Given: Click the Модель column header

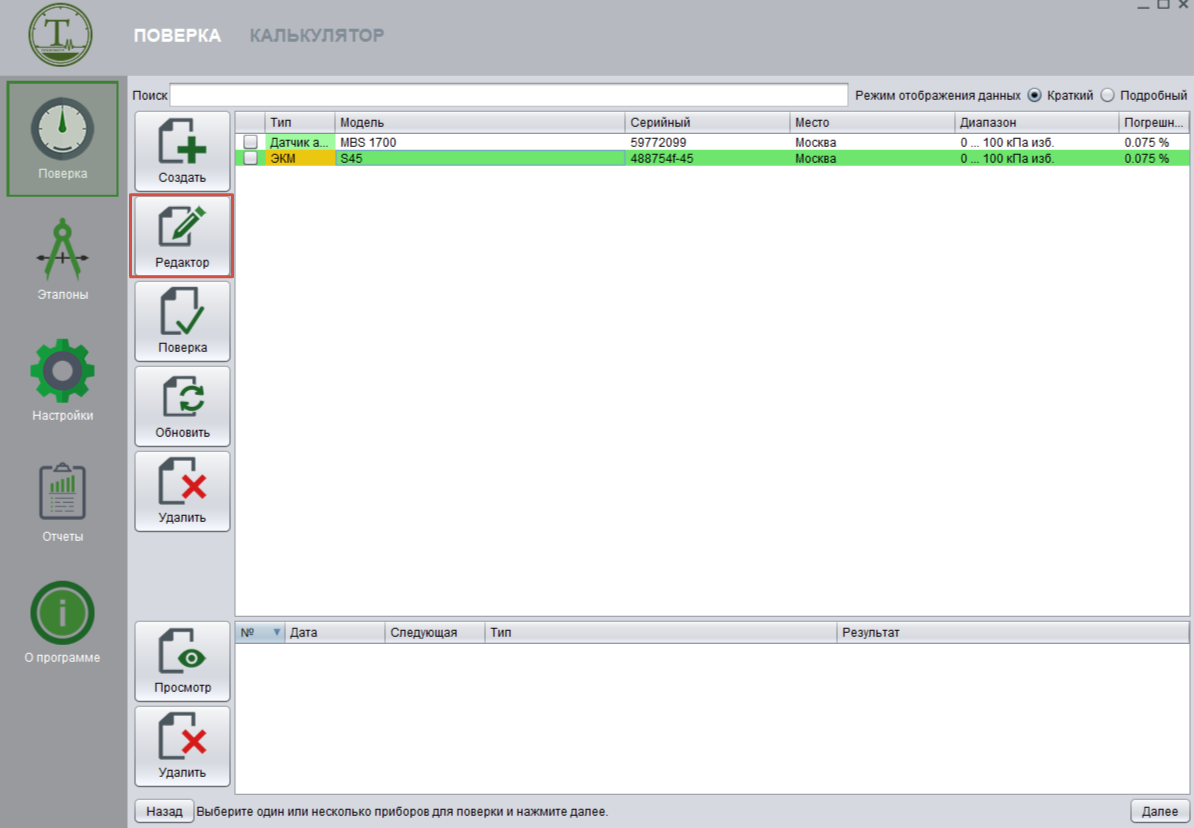Looking at the screenshot, I should pyautogui.click(x=480, y=122).
